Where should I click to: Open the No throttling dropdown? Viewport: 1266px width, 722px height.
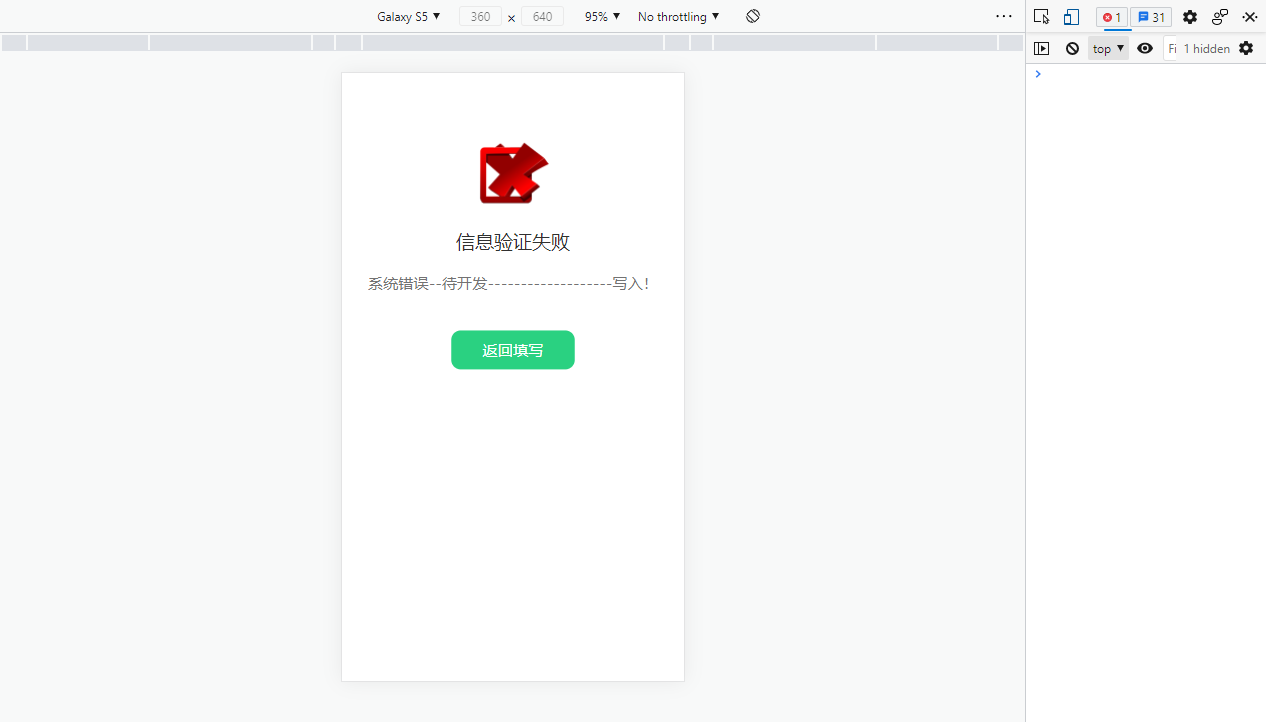coord(678,17)
